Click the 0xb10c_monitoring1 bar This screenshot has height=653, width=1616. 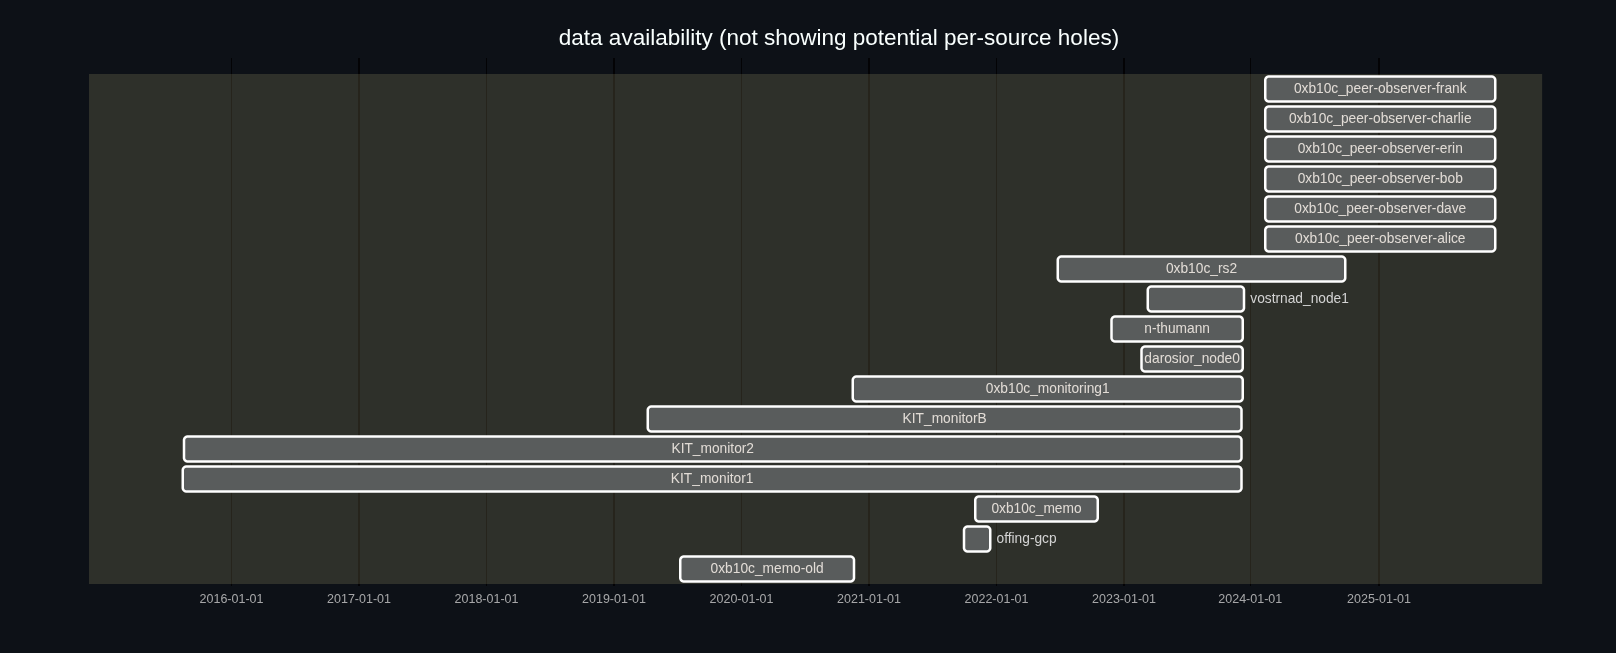tap(1047, 389)
